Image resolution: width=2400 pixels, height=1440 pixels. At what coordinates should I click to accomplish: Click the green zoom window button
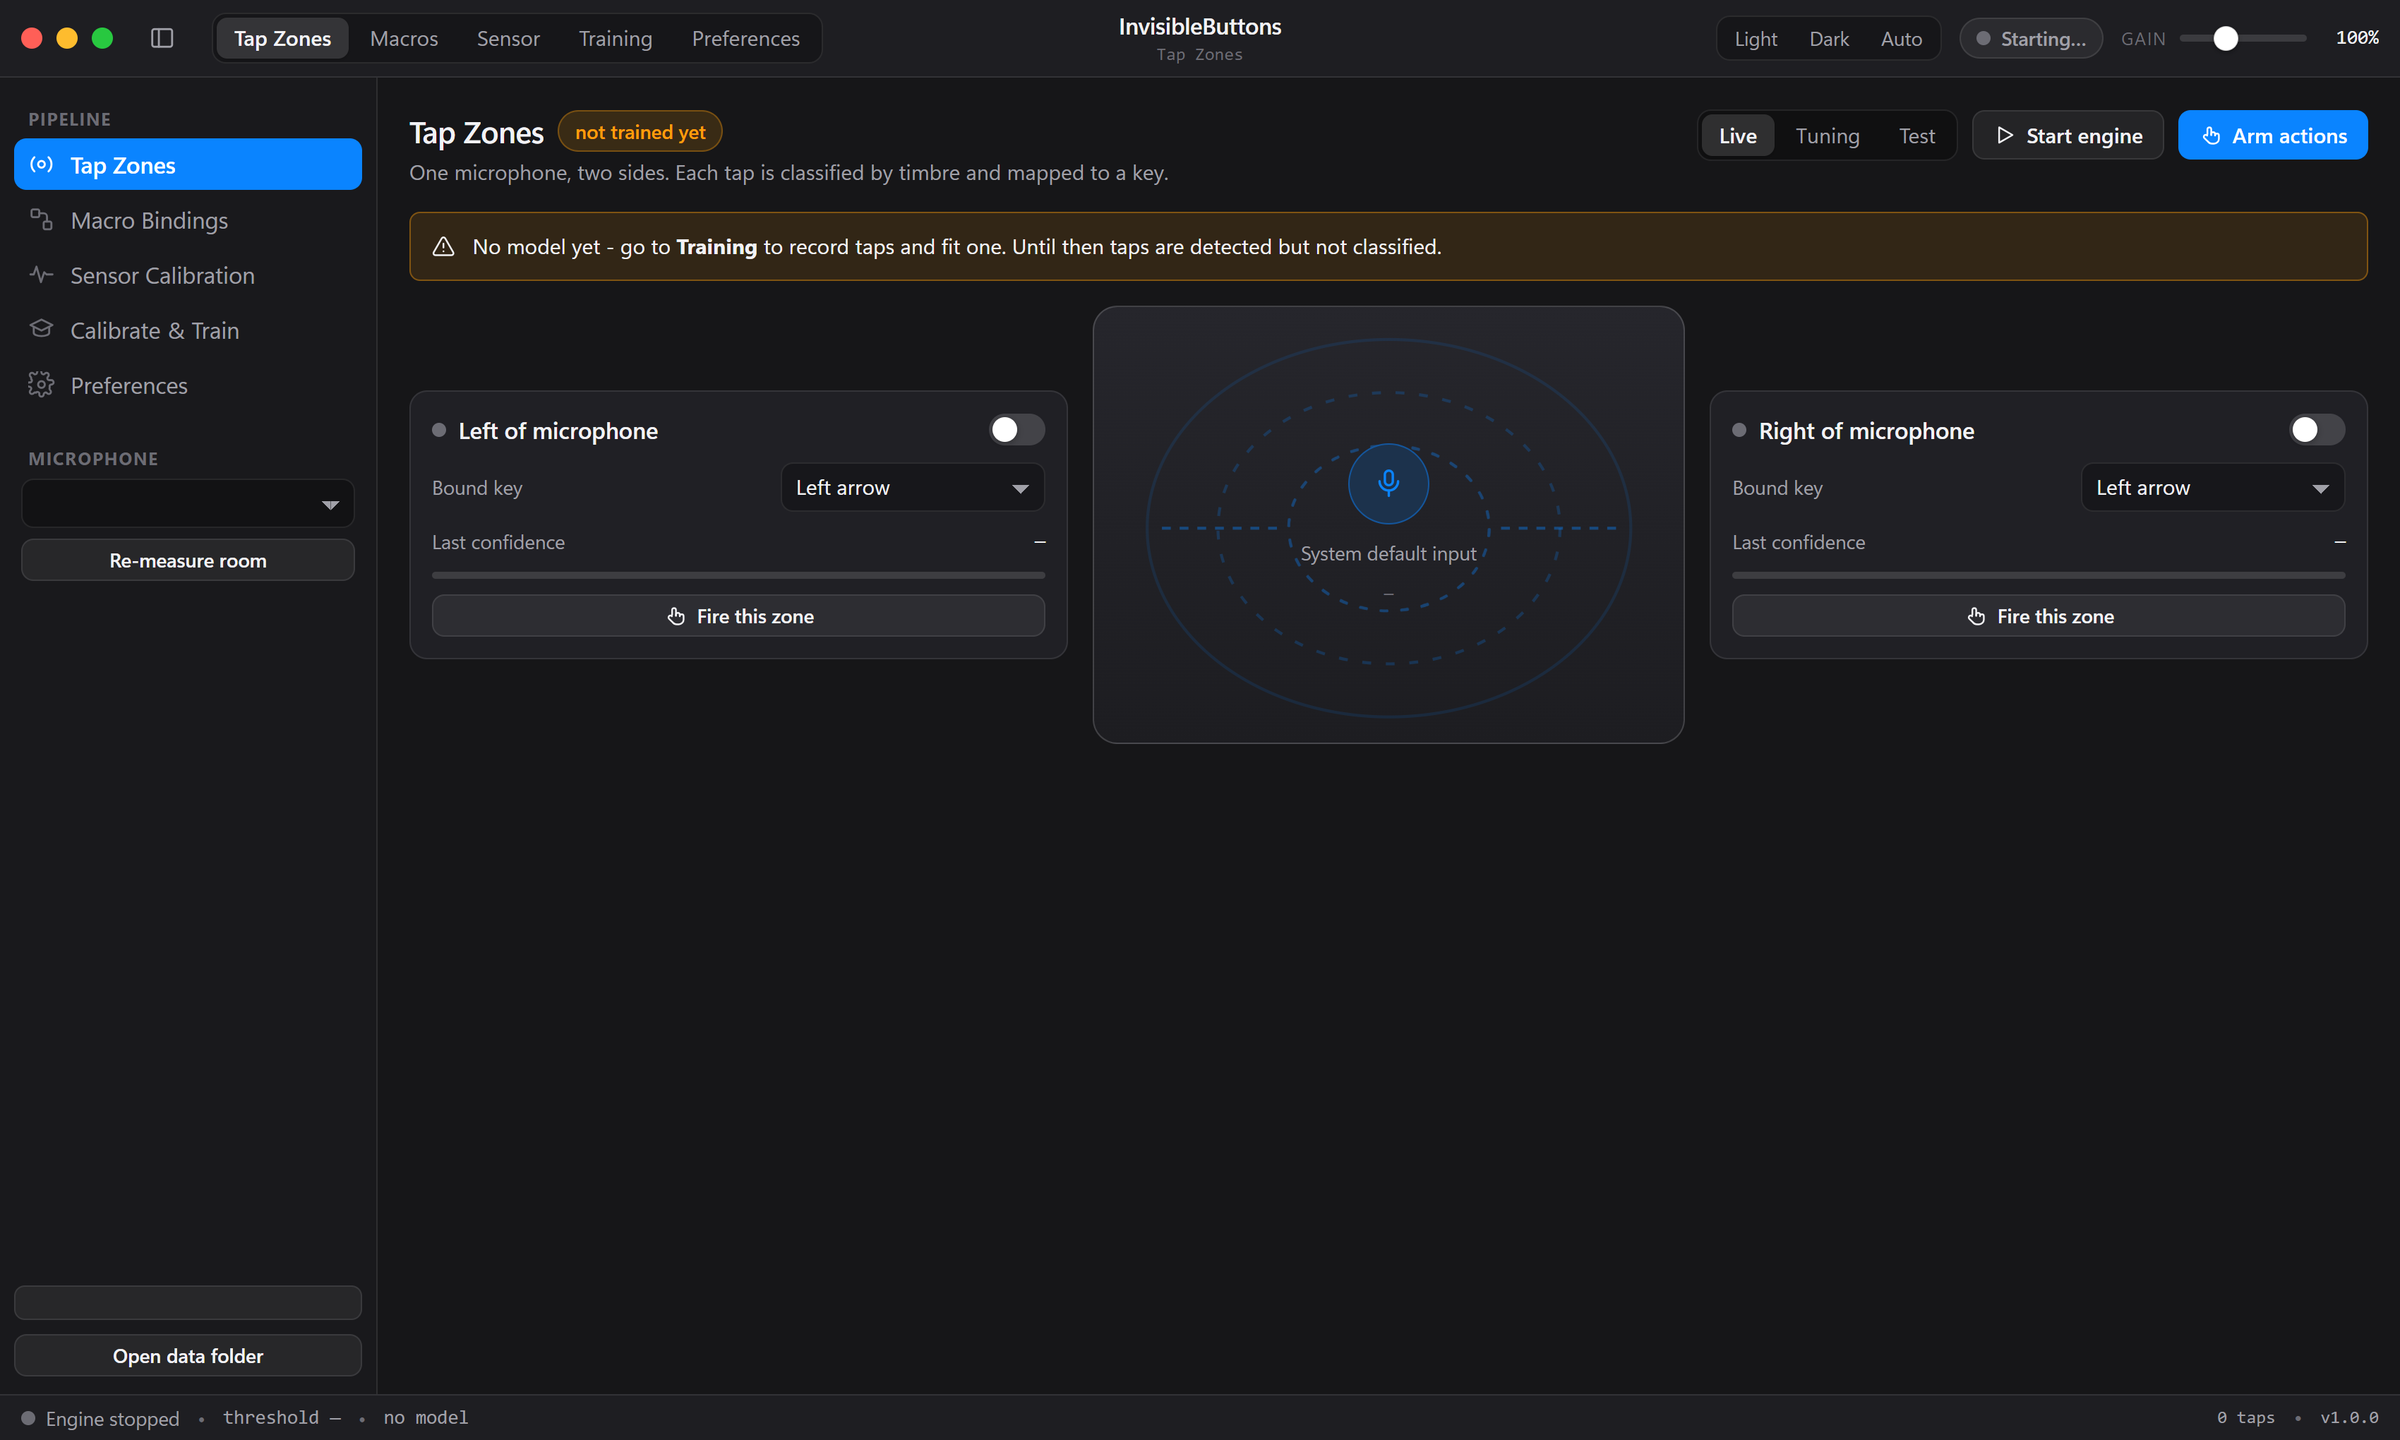click(102, 38)
